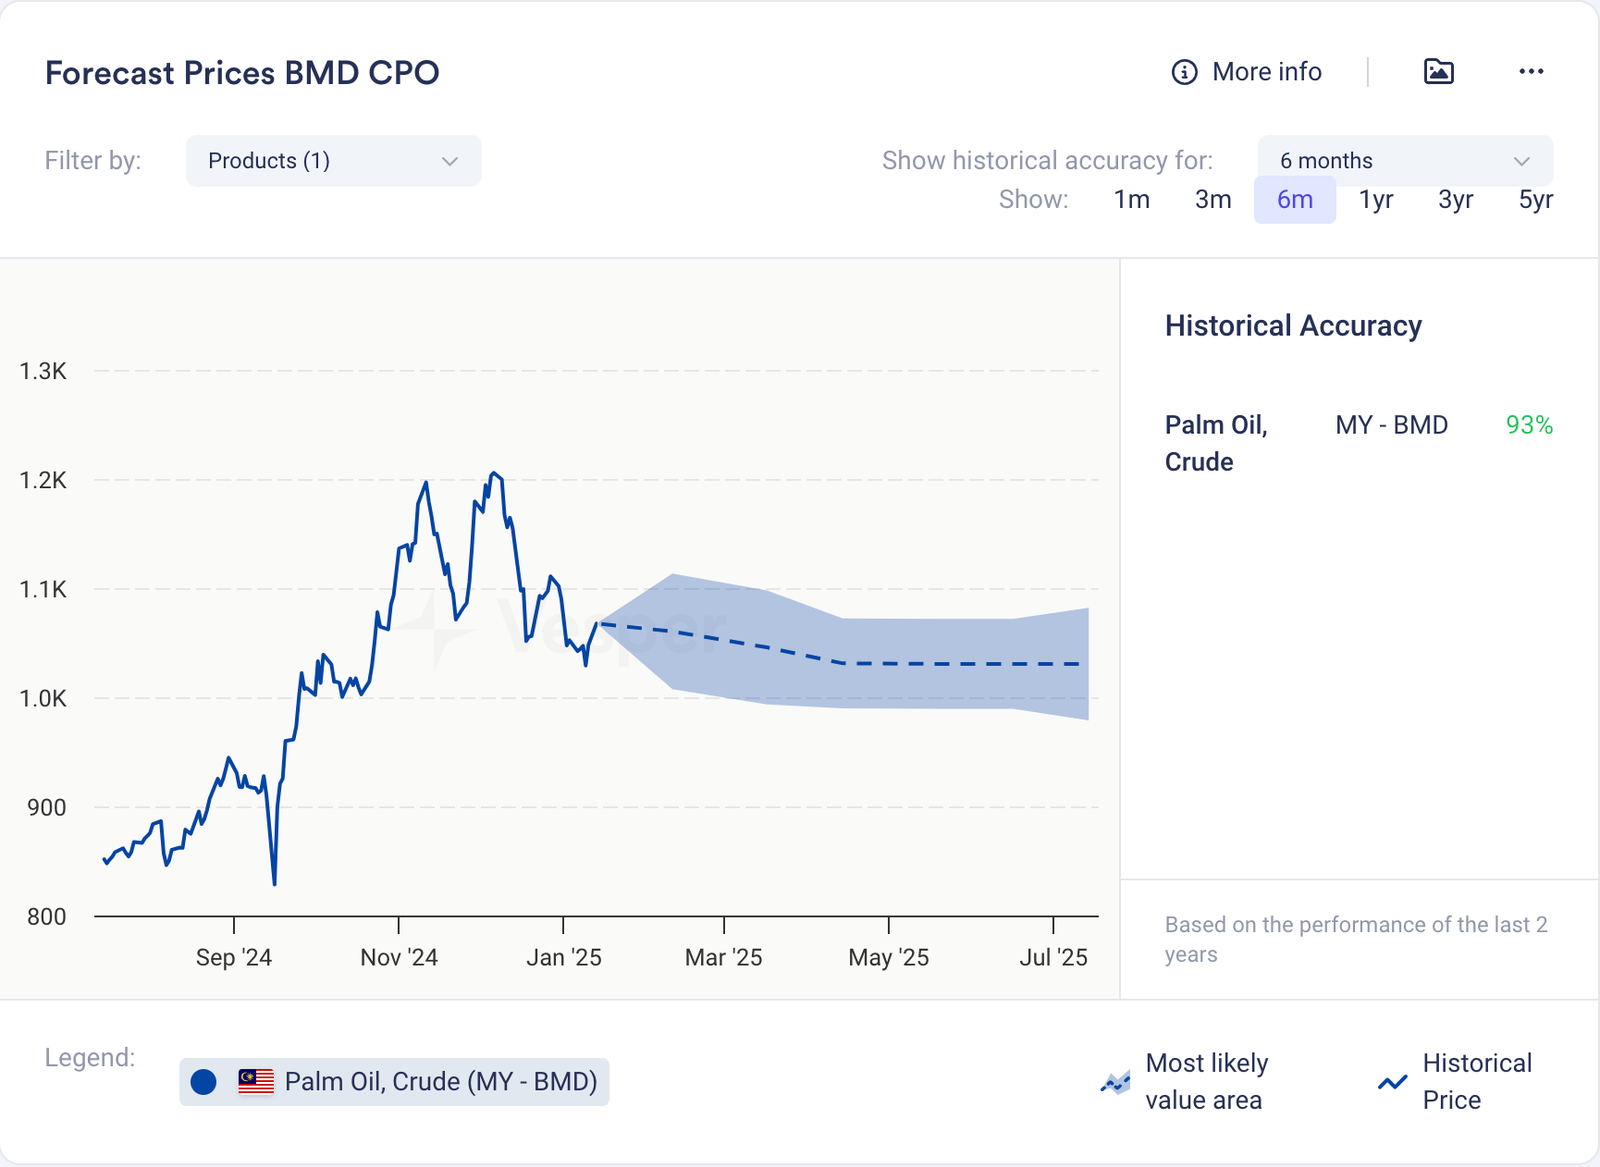Select the 3m time range
Image resolution: width=1600 pixels, height=1167 pixels.
(1212, 200)
